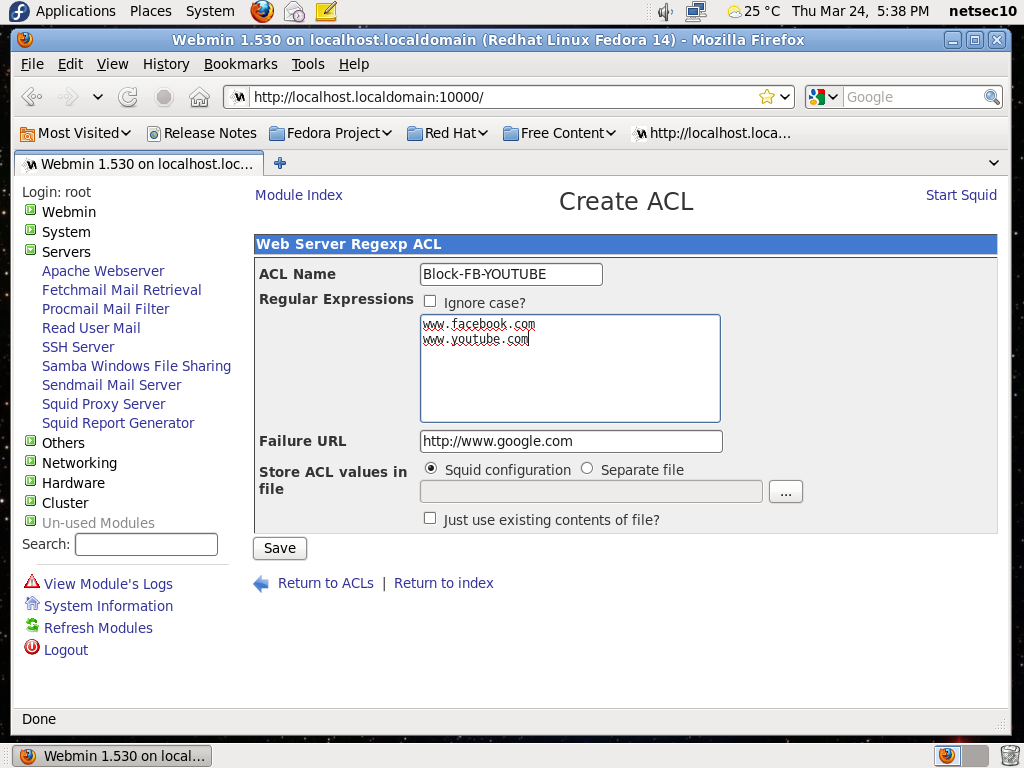The image size is (1024, 768).
Task: Select the Separate file radio button
Action: 586,468
